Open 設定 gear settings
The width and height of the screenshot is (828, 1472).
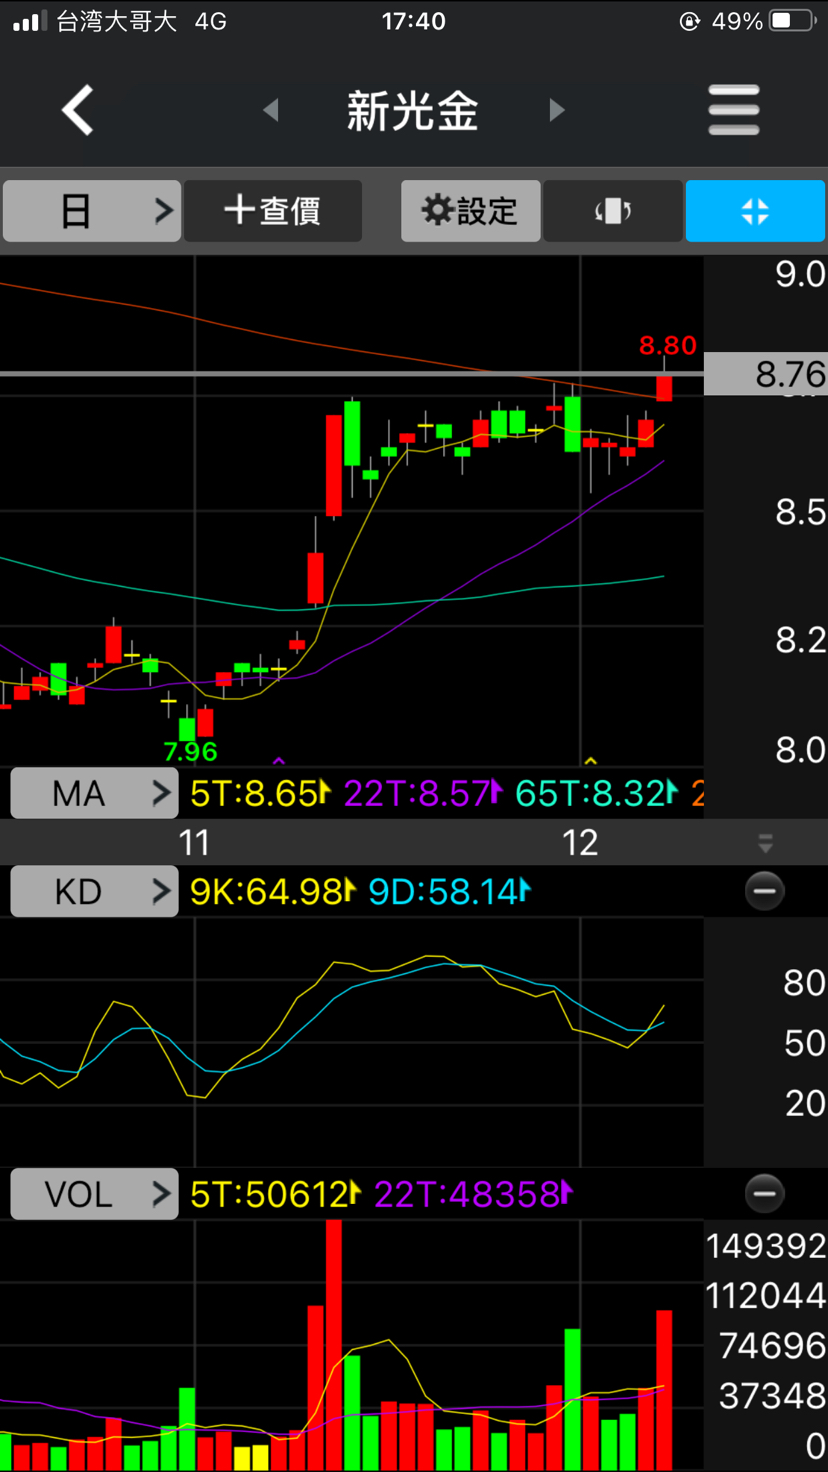tap(471, 211)
